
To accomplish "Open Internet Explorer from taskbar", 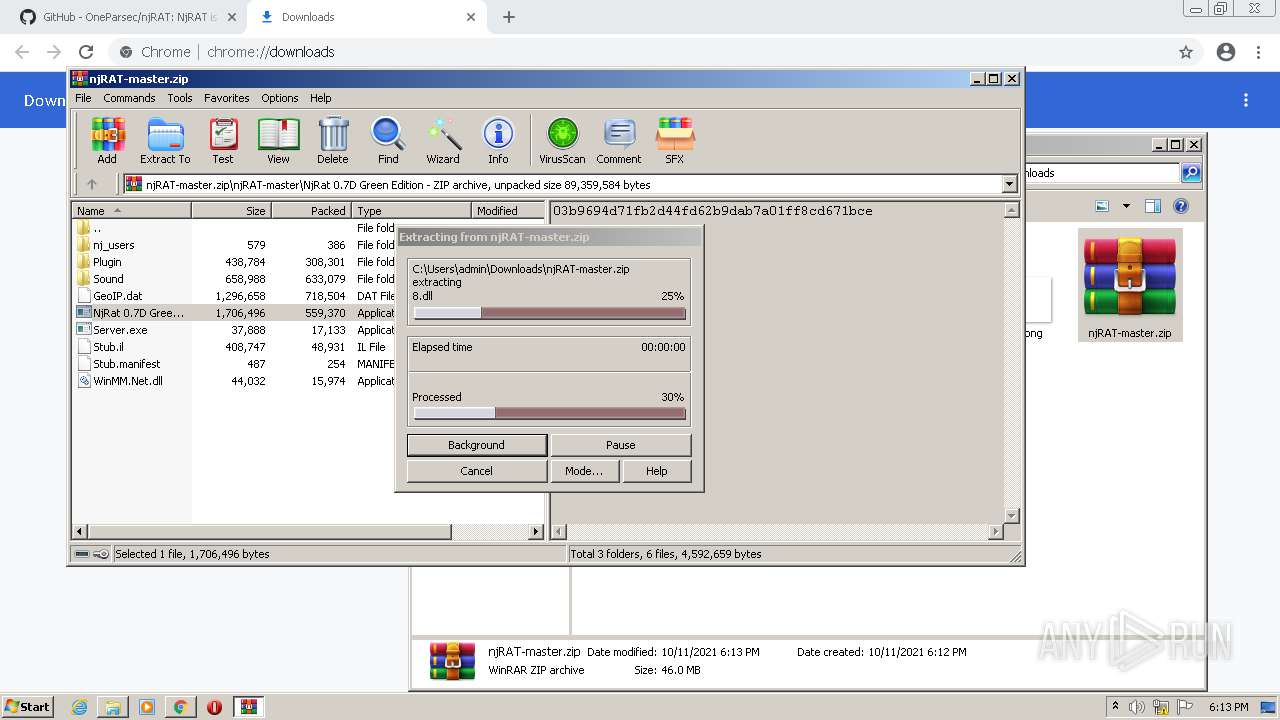I will click(x=80, y=707).
